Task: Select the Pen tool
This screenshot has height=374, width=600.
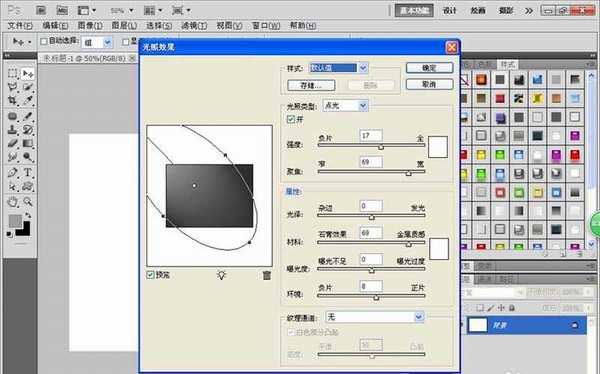Action: point(13,172)
